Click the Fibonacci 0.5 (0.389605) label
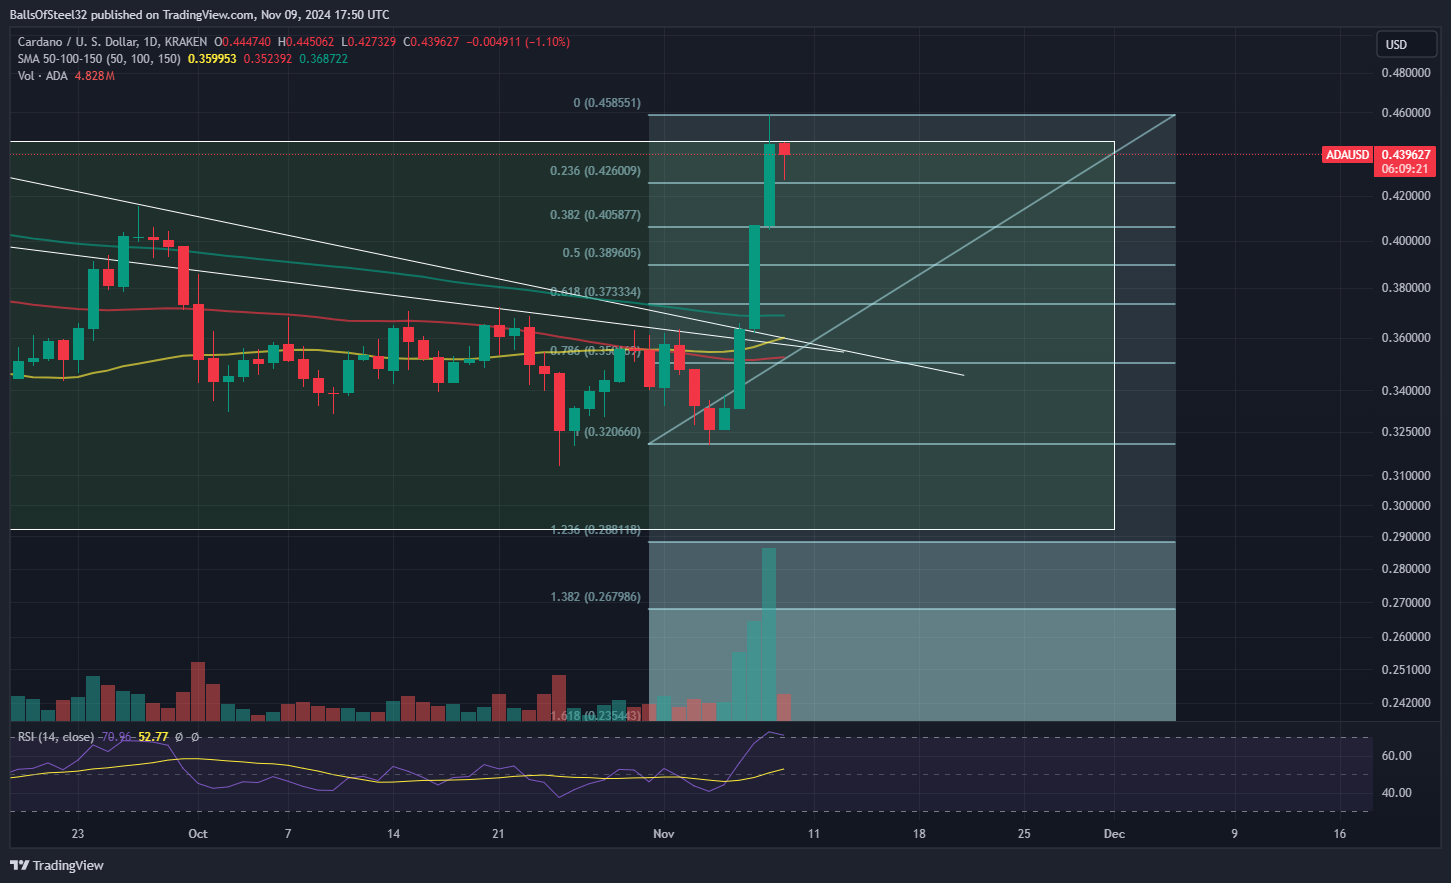 [x=601, y=253]
